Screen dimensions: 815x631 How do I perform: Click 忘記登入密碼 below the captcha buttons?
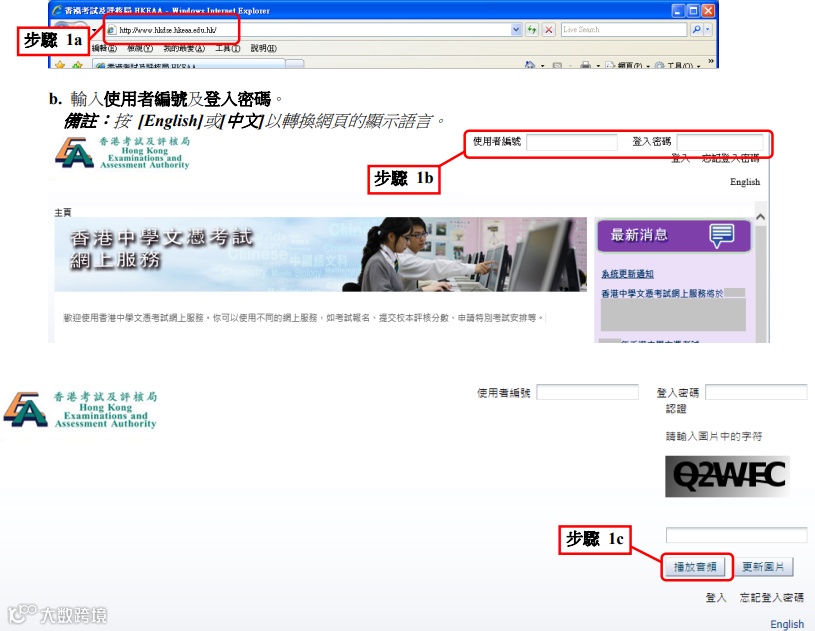[x=772, y=598]
